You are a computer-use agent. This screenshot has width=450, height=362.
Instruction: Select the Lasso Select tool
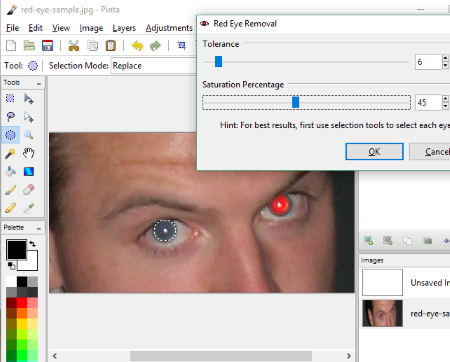10,117
